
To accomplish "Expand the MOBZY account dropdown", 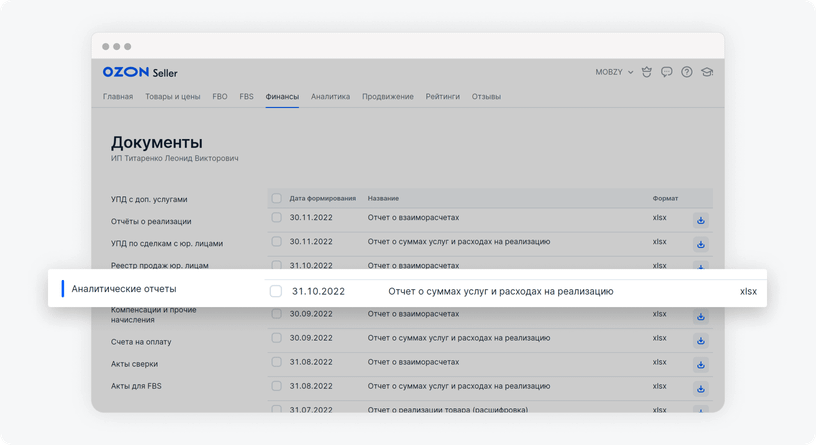I will (614, 72).
